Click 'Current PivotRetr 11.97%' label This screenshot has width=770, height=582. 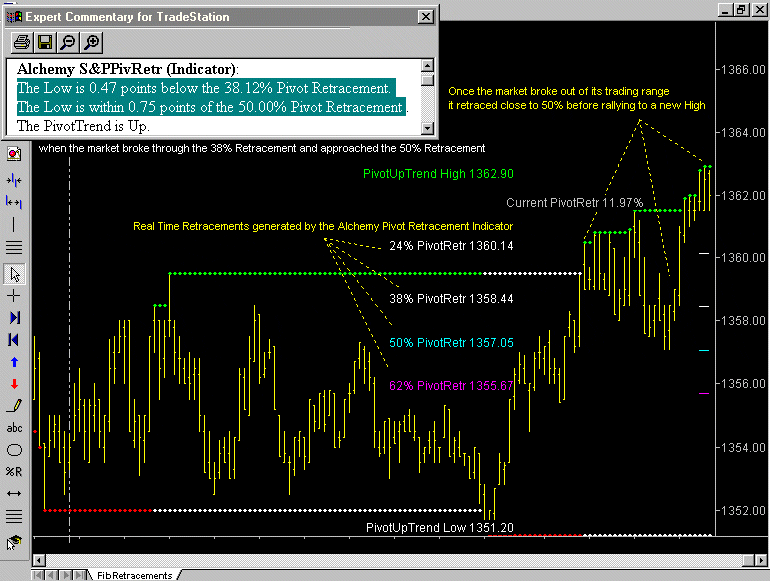pos(574,203)
